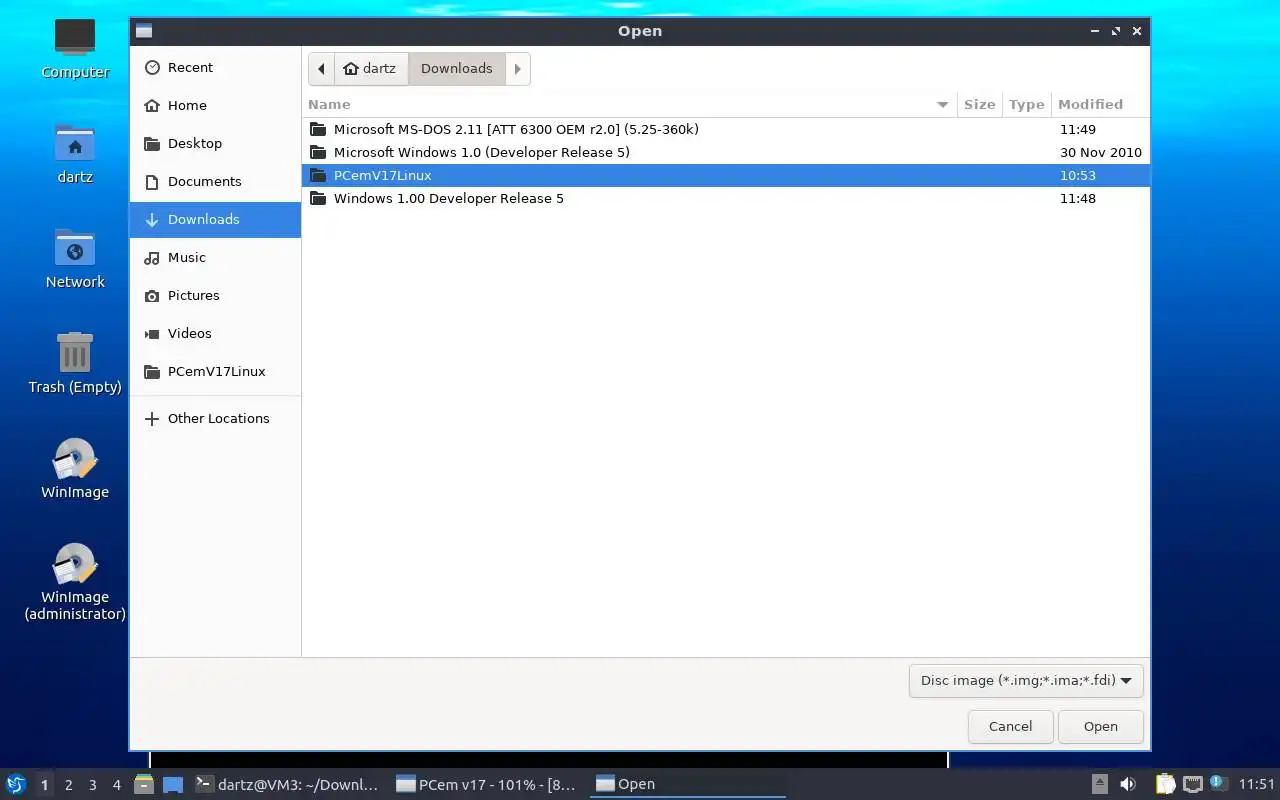Viewport: 1280px width, 800px height.
Task: Select Downloads in the sidebar
Action: pos(215,219)
